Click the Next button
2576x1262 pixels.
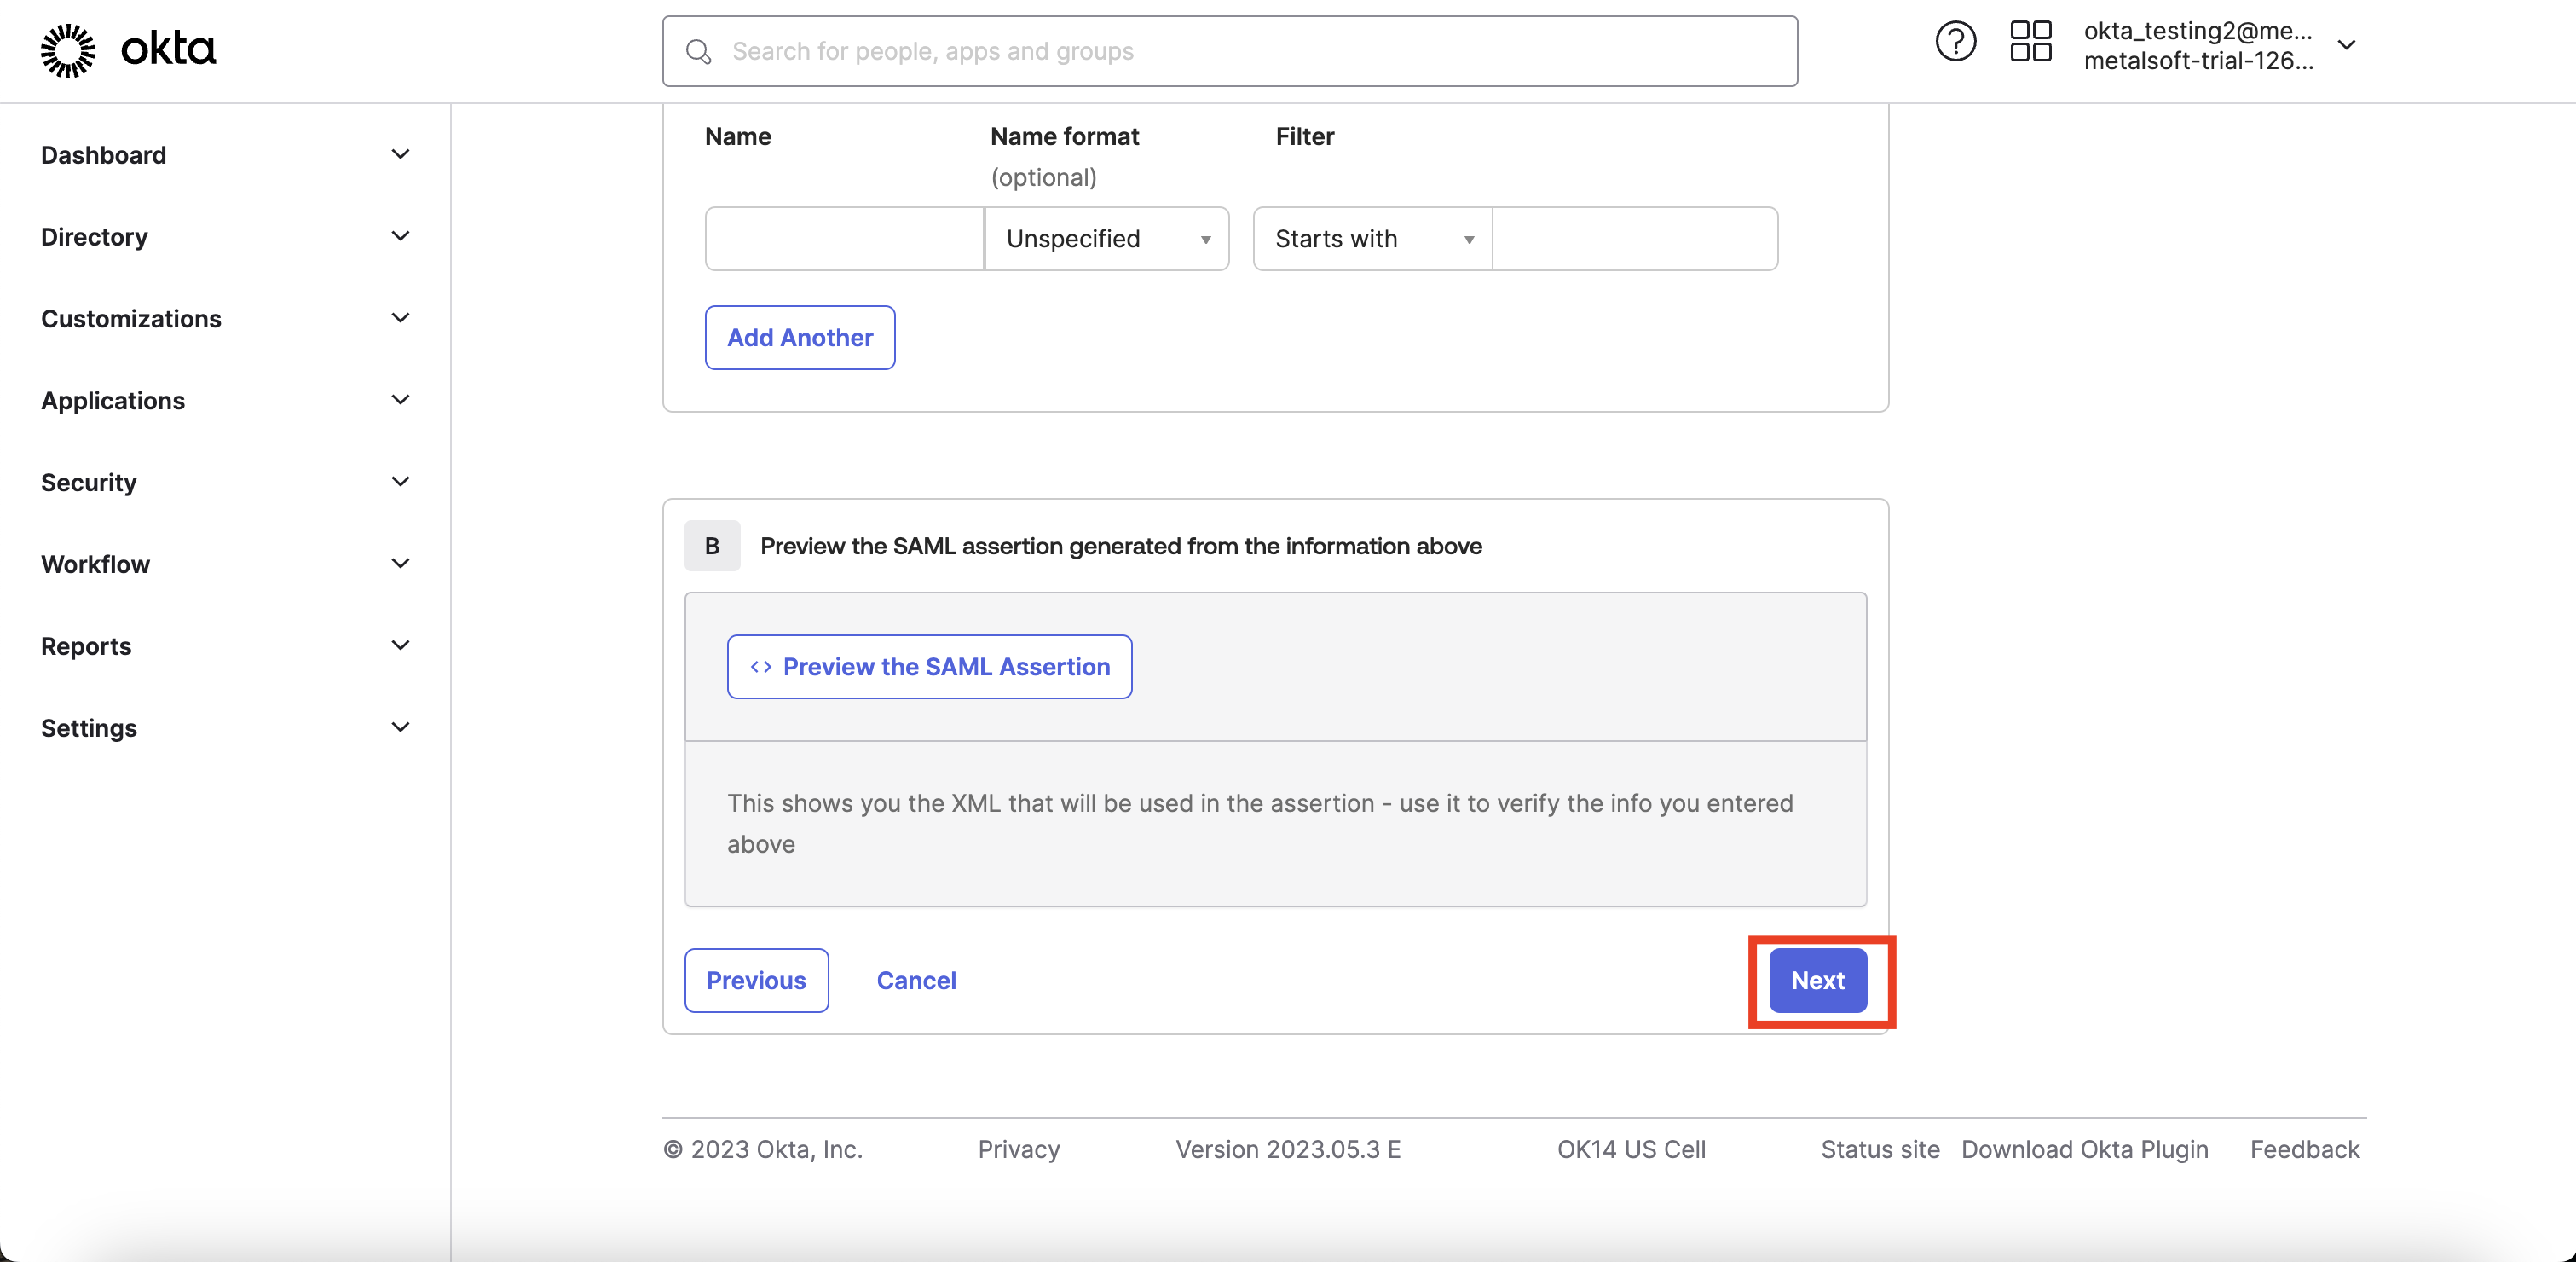point(1817,981)
